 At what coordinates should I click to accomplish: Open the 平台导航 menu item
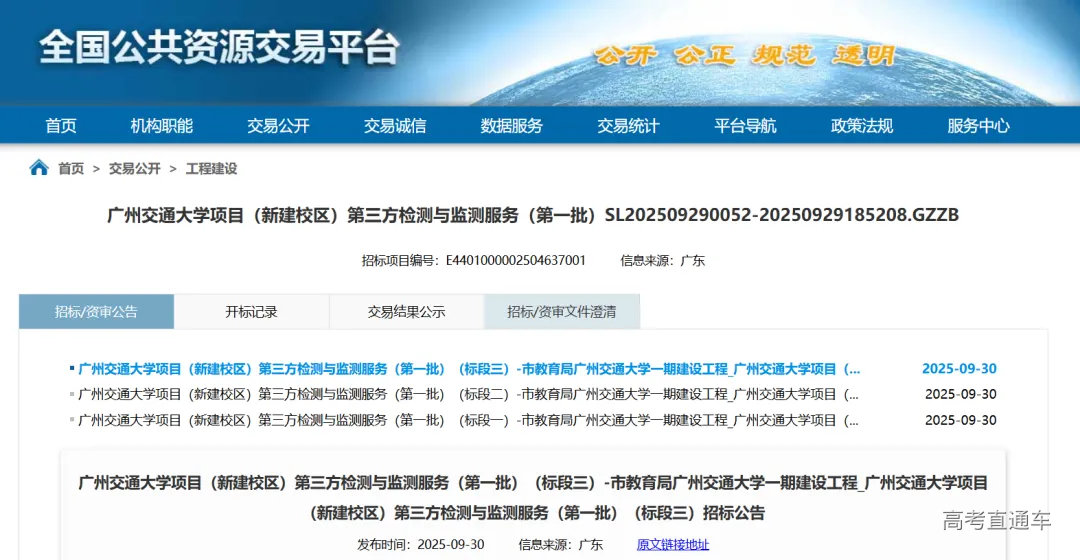pyautogui.click(x=745, y=125)
